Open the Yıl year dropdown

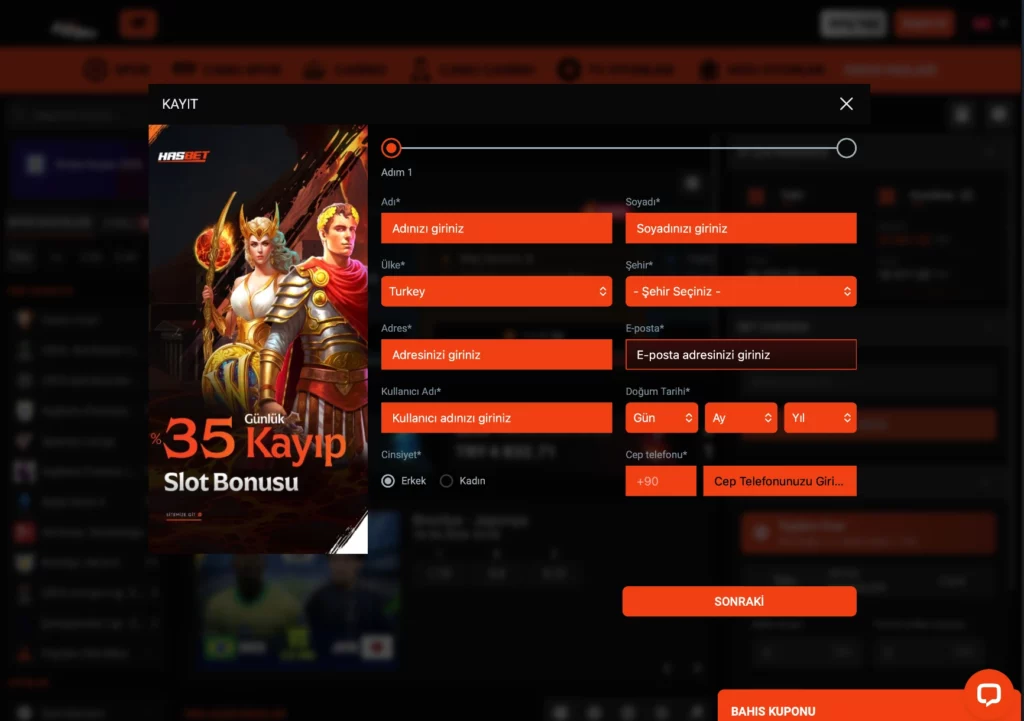coord(820,418)
